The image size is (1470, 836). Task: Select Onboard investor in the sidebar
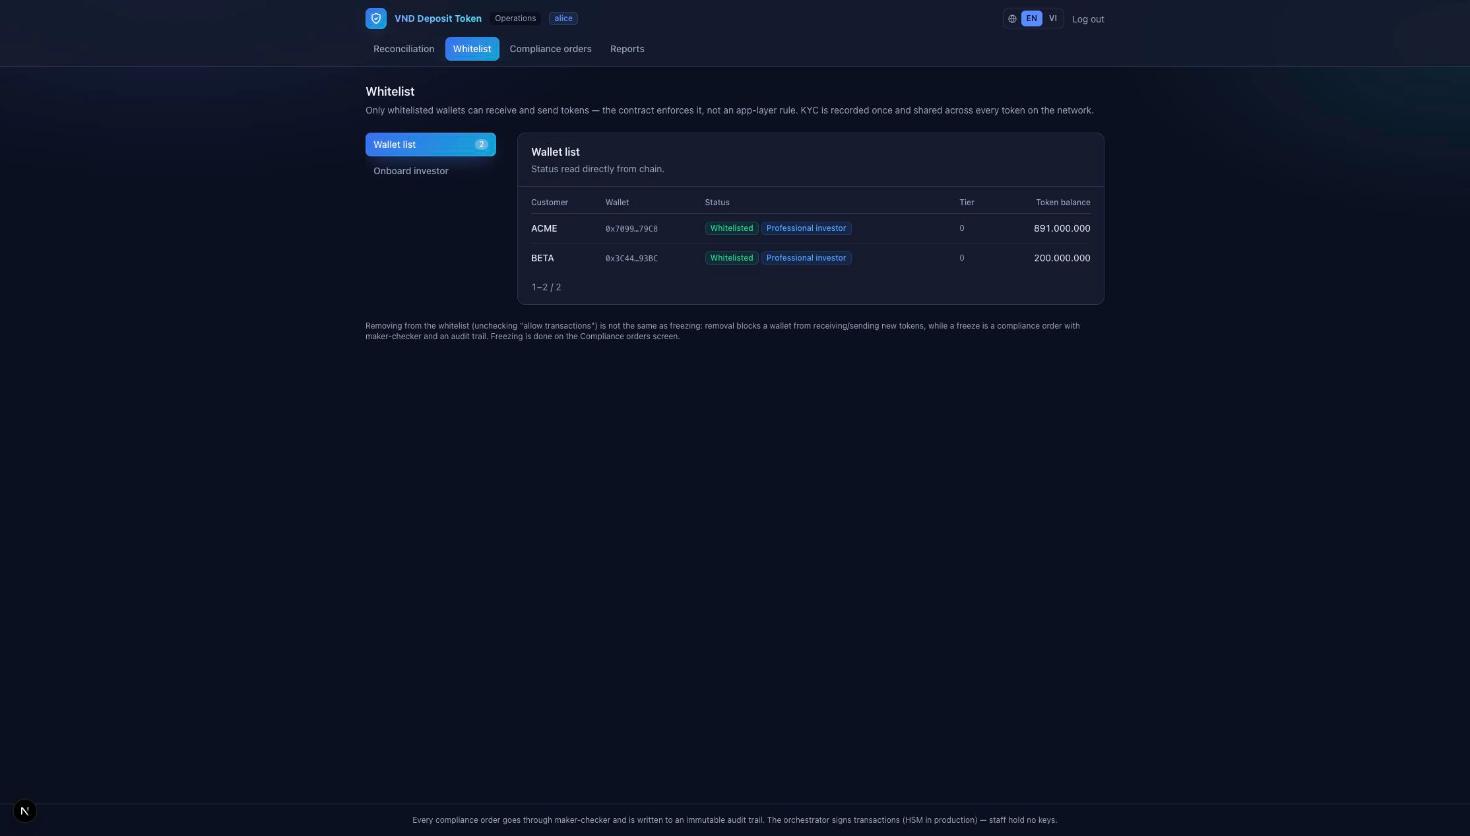[430, 171]
